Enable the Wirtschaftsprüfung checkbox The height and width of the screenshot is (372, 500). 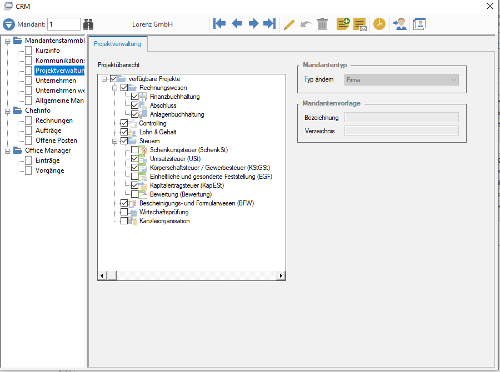point(124,212)
